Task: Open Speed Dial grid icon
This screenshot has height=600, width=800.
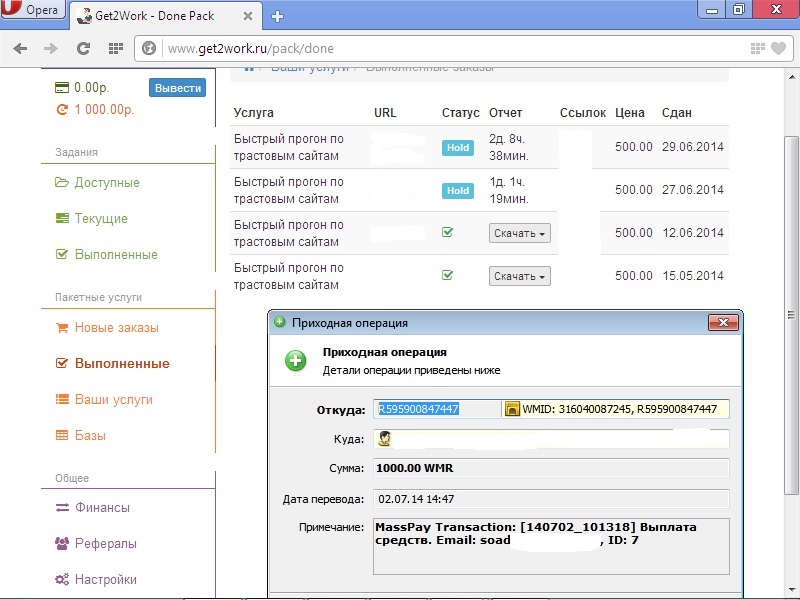Action: (x=116, y=48)
